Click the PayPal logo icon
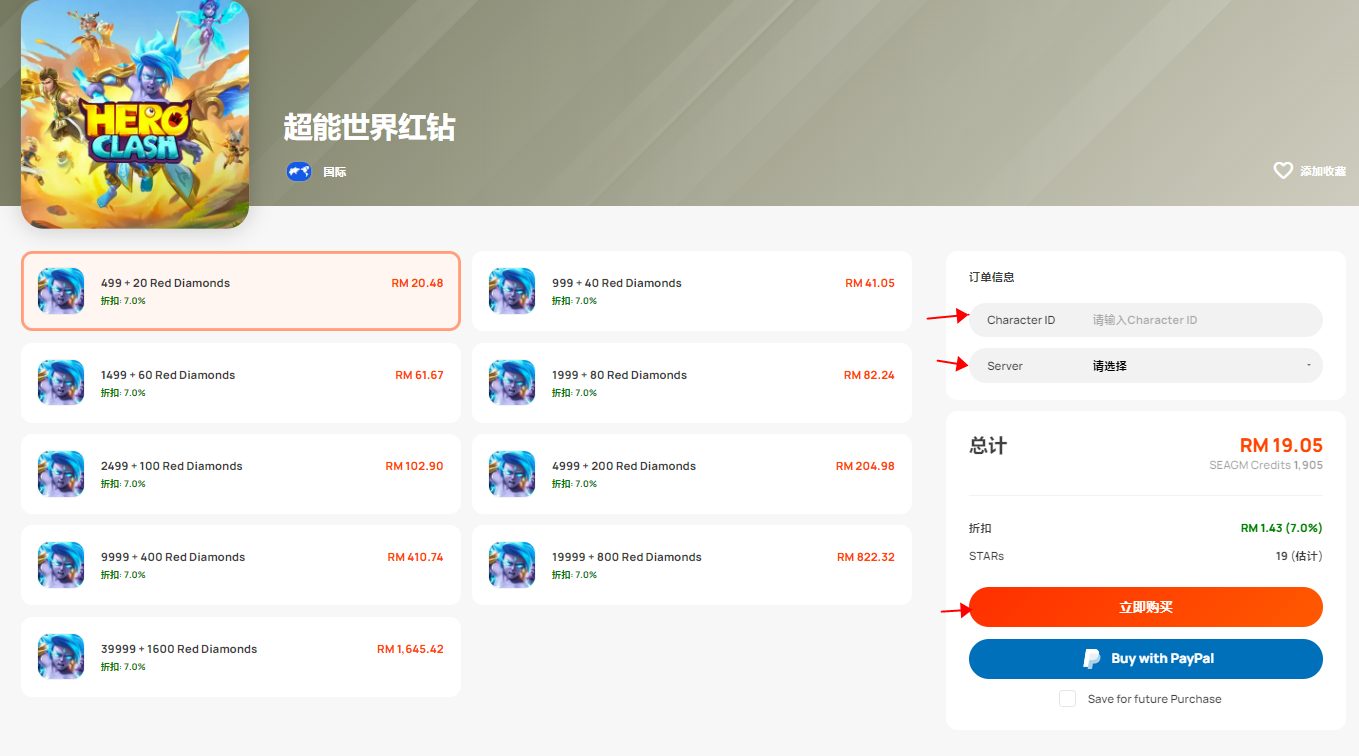Viewport: 1359px width, 756px height. pos(1092,659)
